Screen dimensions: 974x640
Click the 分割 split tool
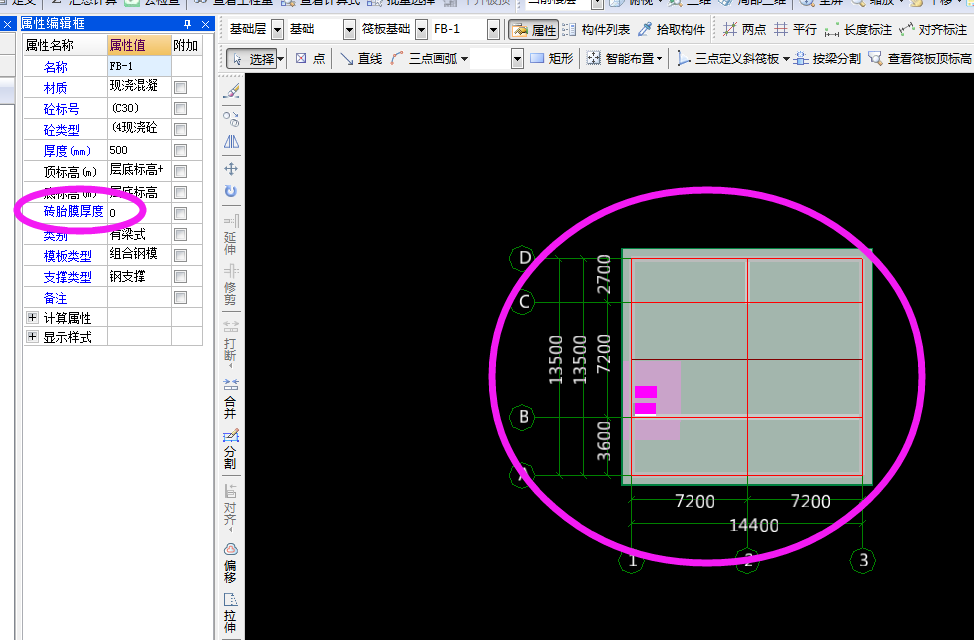(x=230, y=450)
